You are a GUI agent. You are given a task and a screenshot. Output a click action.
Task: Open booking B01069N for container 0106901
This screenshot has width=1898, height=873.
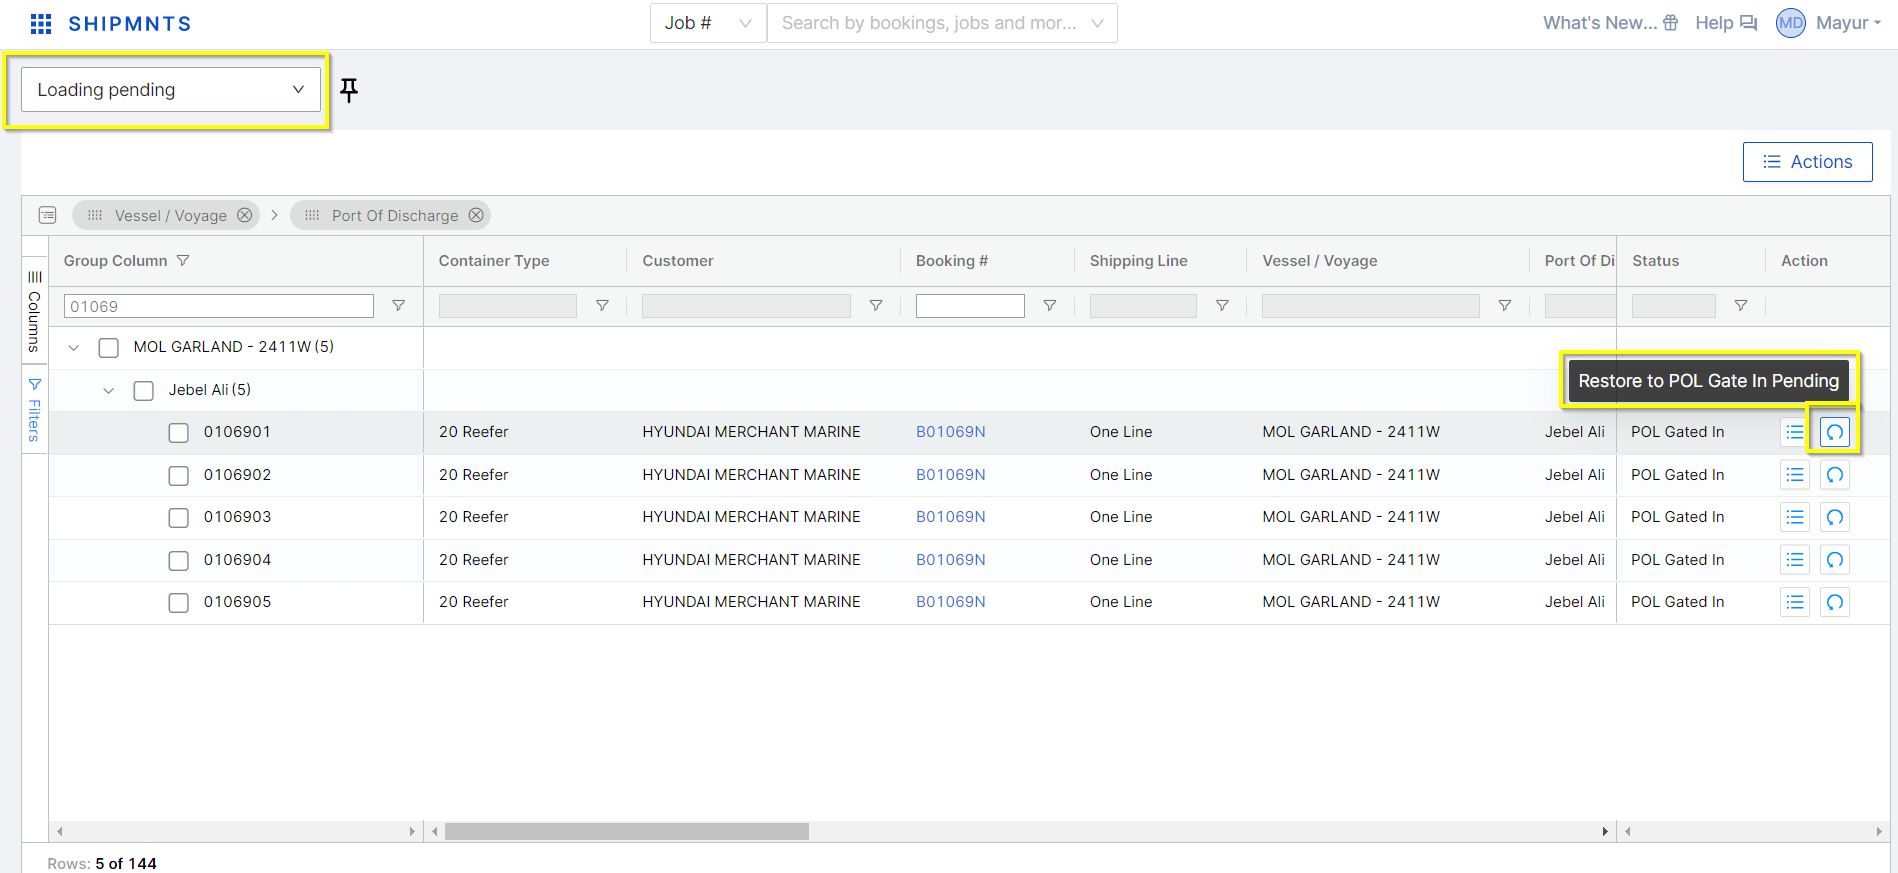tap(950, 432)
